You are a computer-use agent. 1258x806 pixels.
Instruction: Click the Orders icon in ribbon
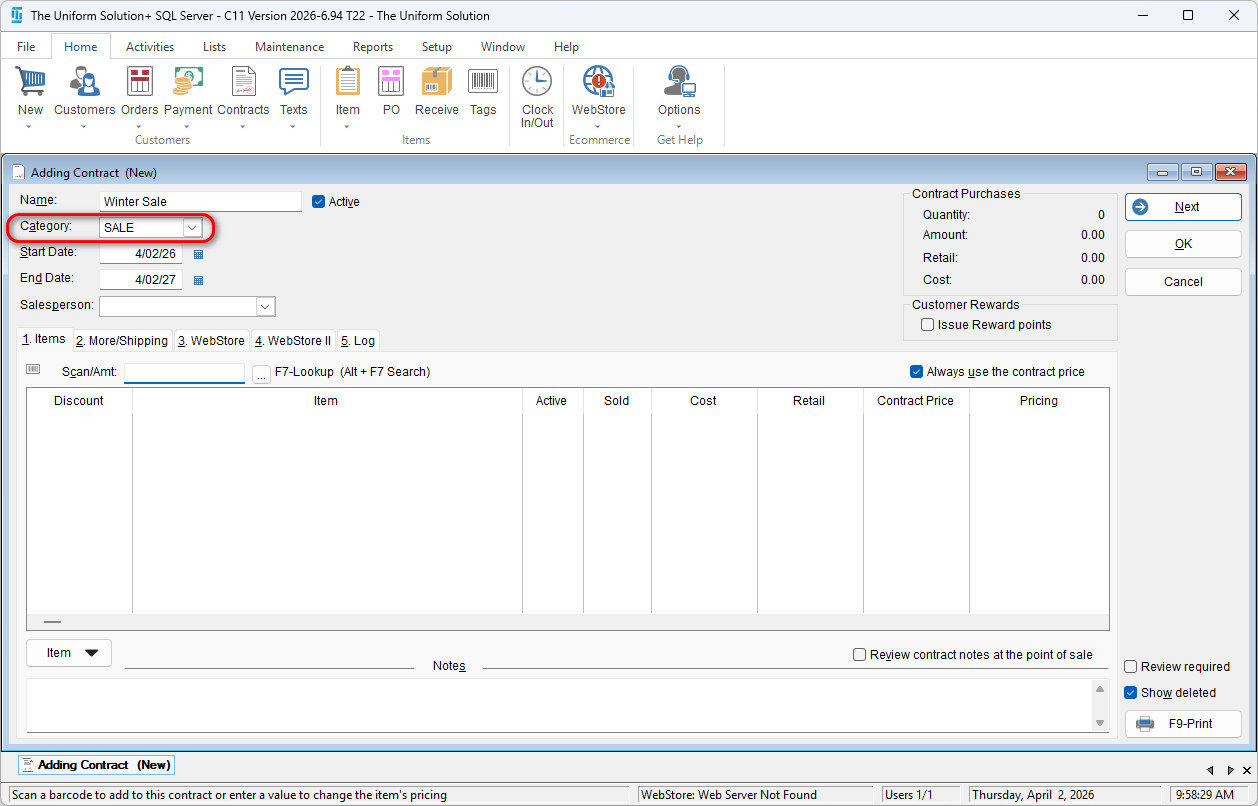(140, 83)
